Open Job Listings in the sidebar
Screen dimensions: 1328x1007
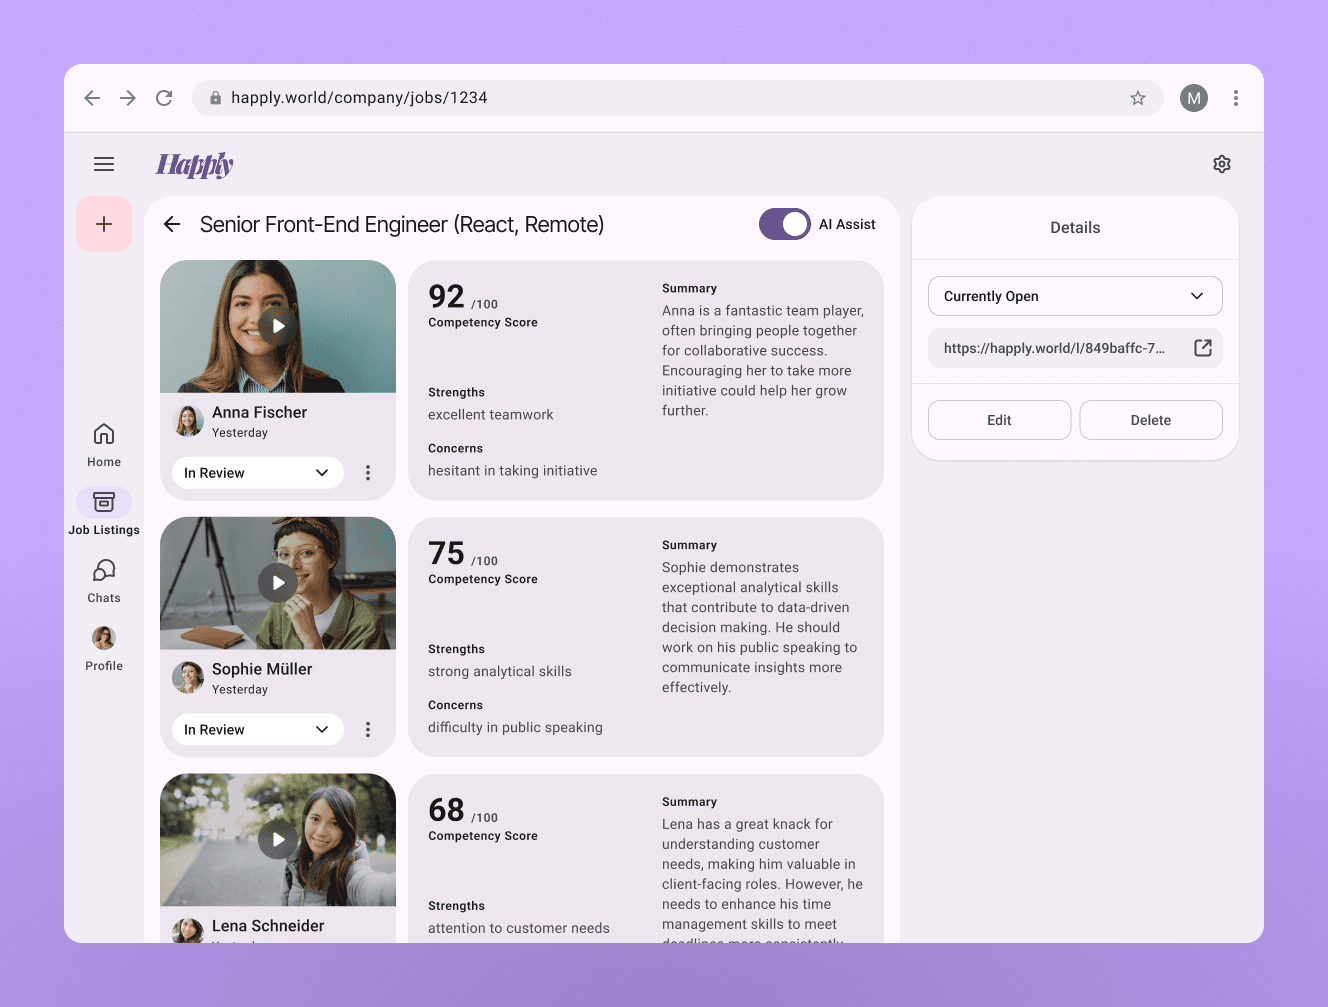(x=104, y=513)
